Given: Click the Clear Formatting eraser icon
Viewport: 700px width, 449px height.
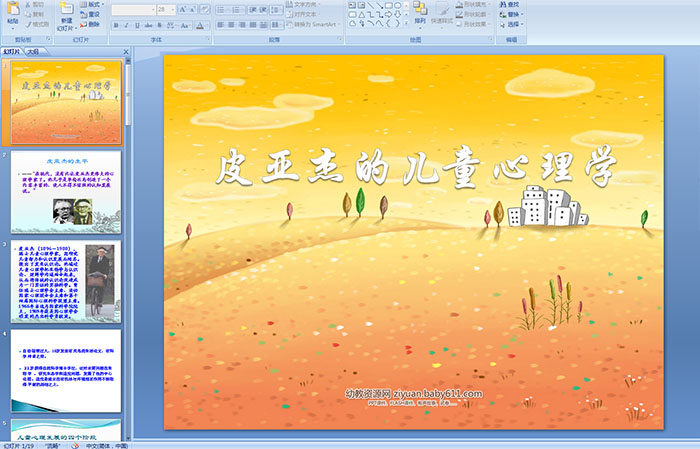Looking at the screenshot, I should point(205,9).
